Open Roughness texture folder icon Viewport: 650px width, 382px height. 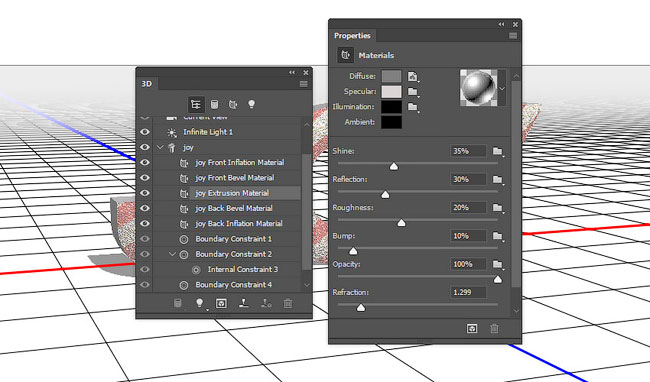click(x=498, y=208)
